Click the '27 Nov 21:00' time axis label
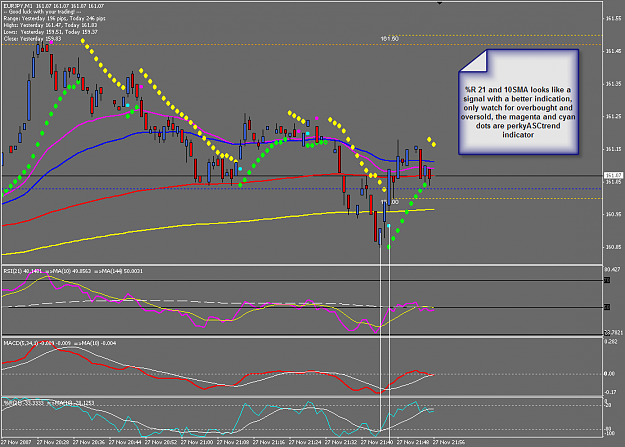 pyautogui.click(x=197, y=442)
